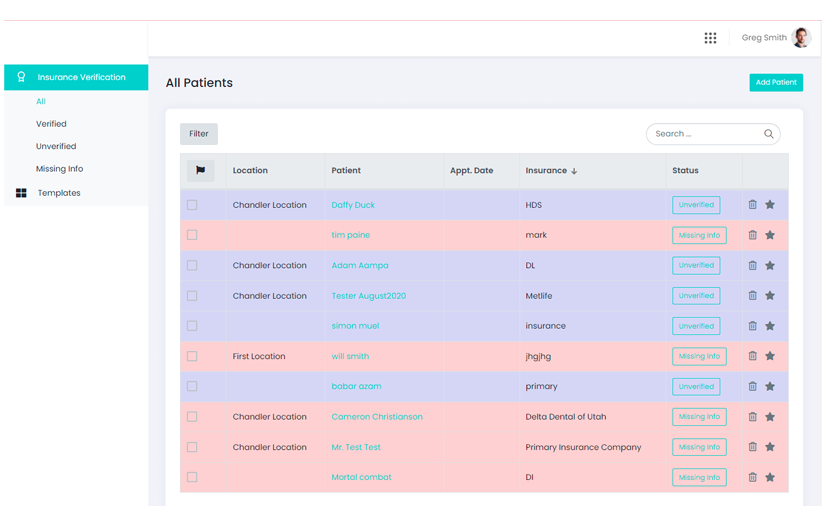Click the search magnifier icon
This screenshot has width=825, height=525.
click(769, 134)
